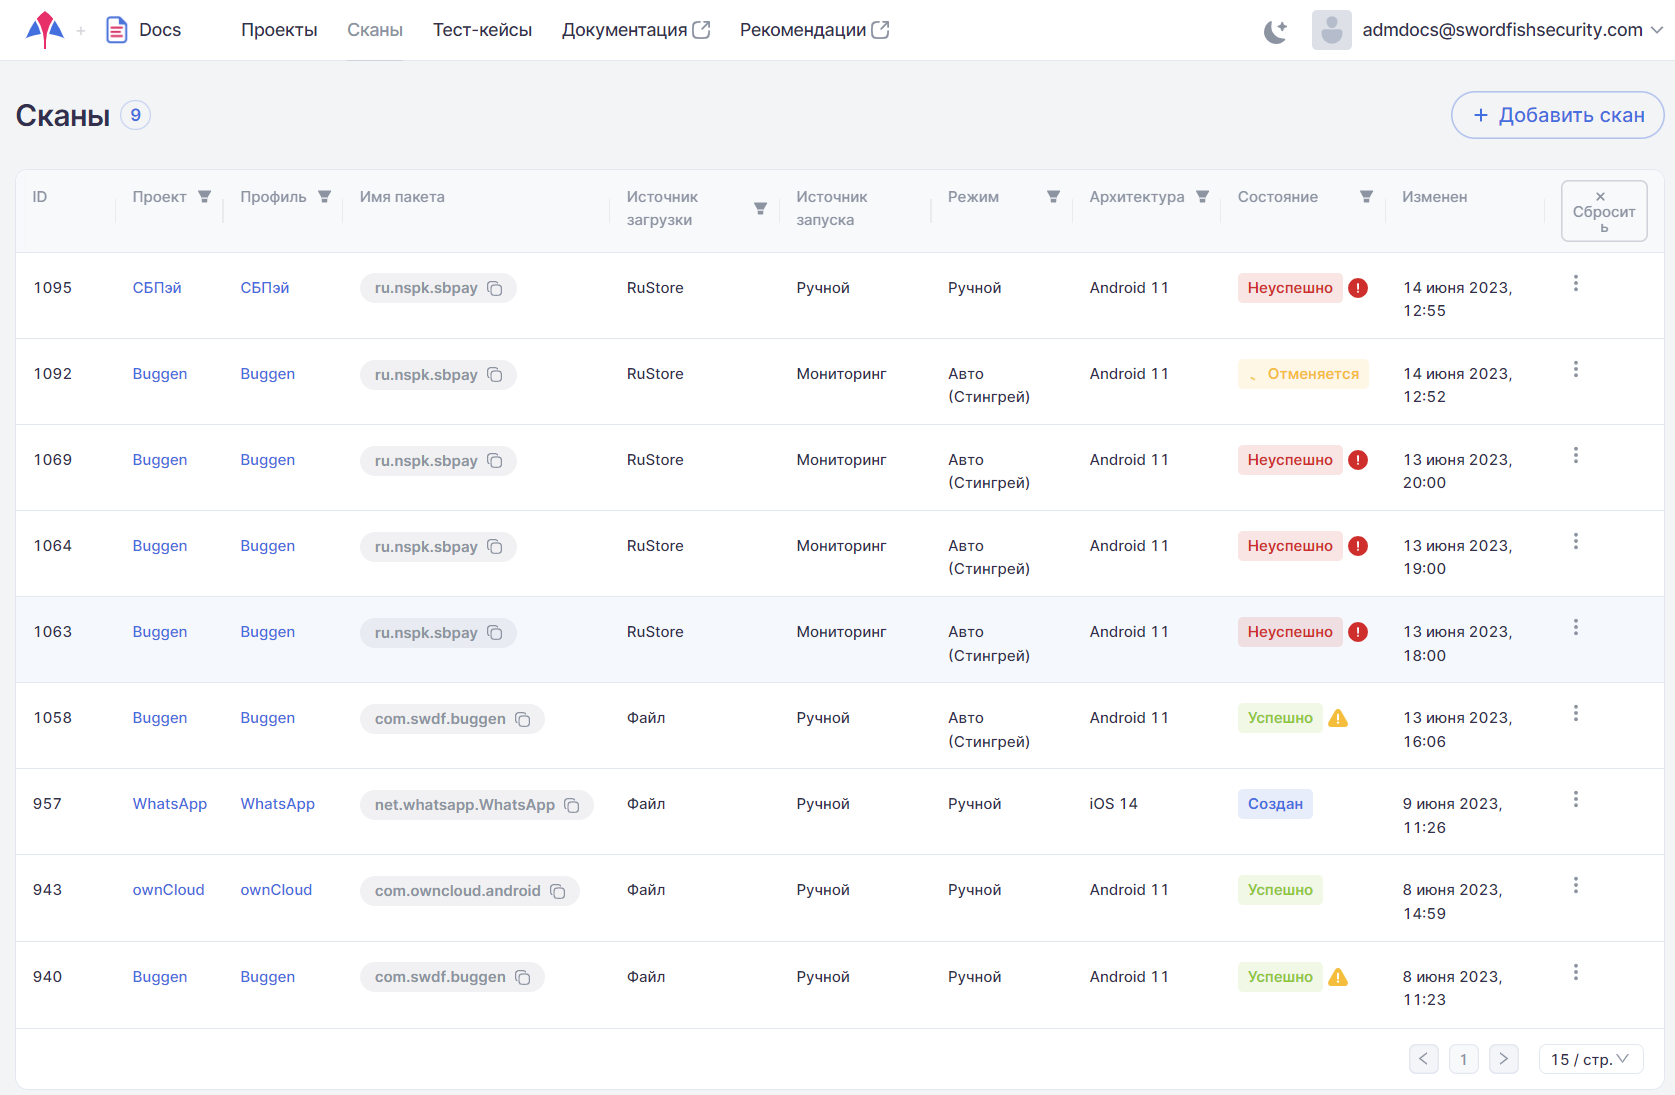Image resolution: width=1675 pixels, height=1095 pixels.
Task: Open actions menu for scan 1069
Action: point(1576,456)
